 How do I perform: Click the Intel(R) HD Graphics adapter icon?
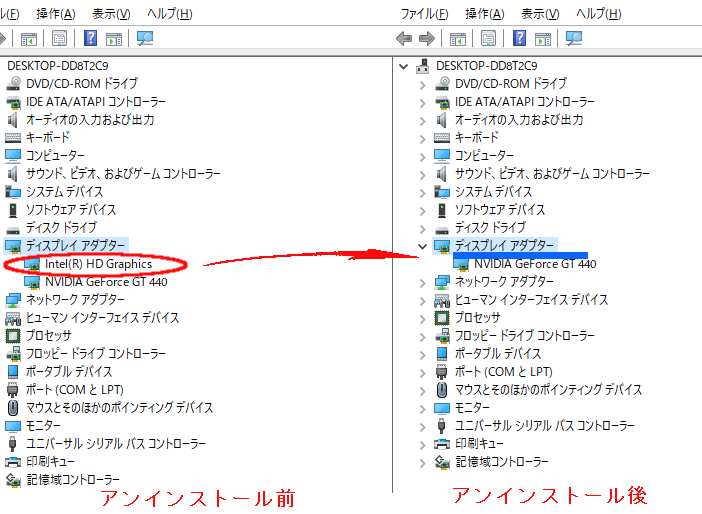[32, 264]
